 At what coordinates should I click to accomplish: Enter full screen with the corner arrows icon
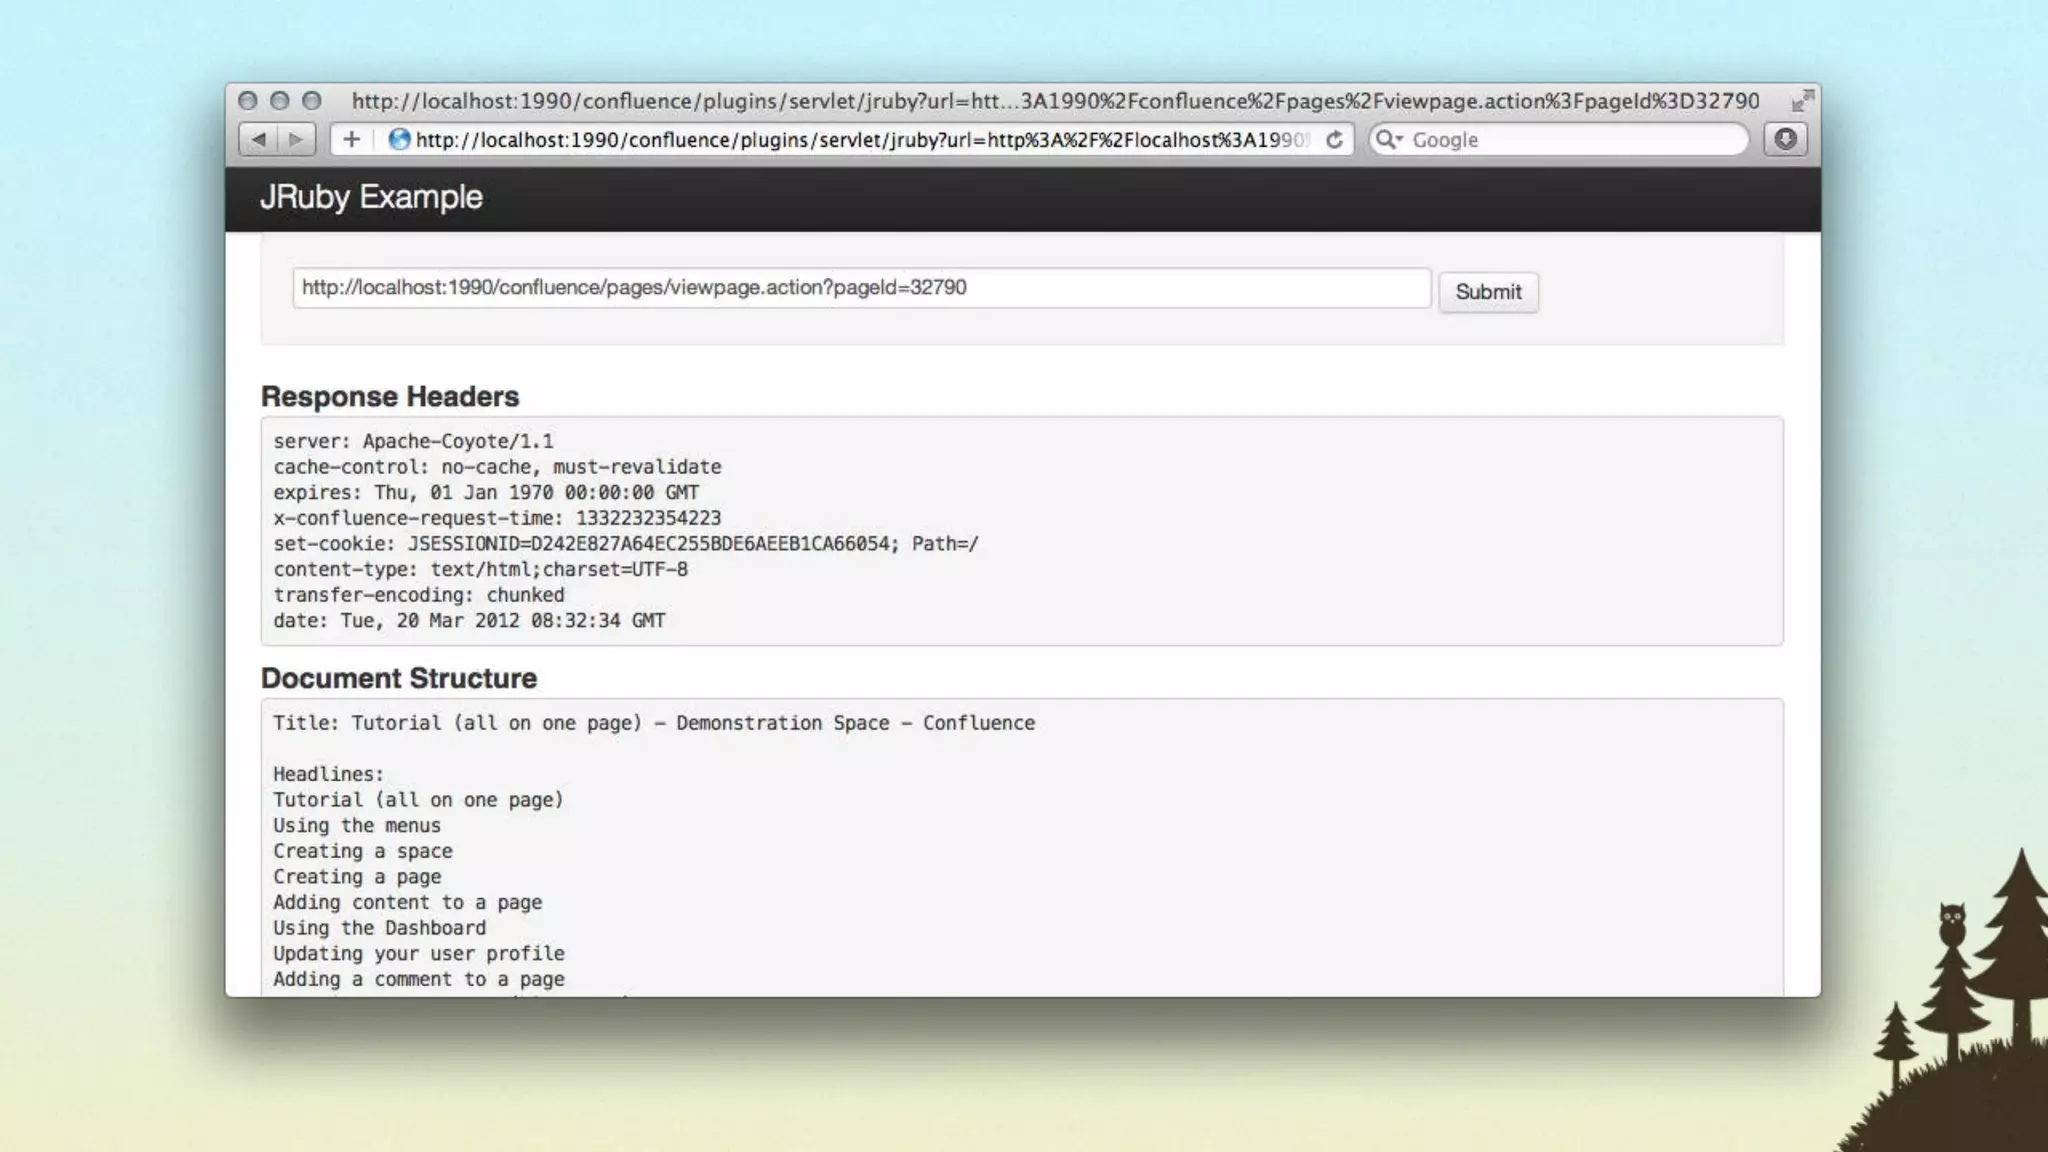pos(1802,100)
